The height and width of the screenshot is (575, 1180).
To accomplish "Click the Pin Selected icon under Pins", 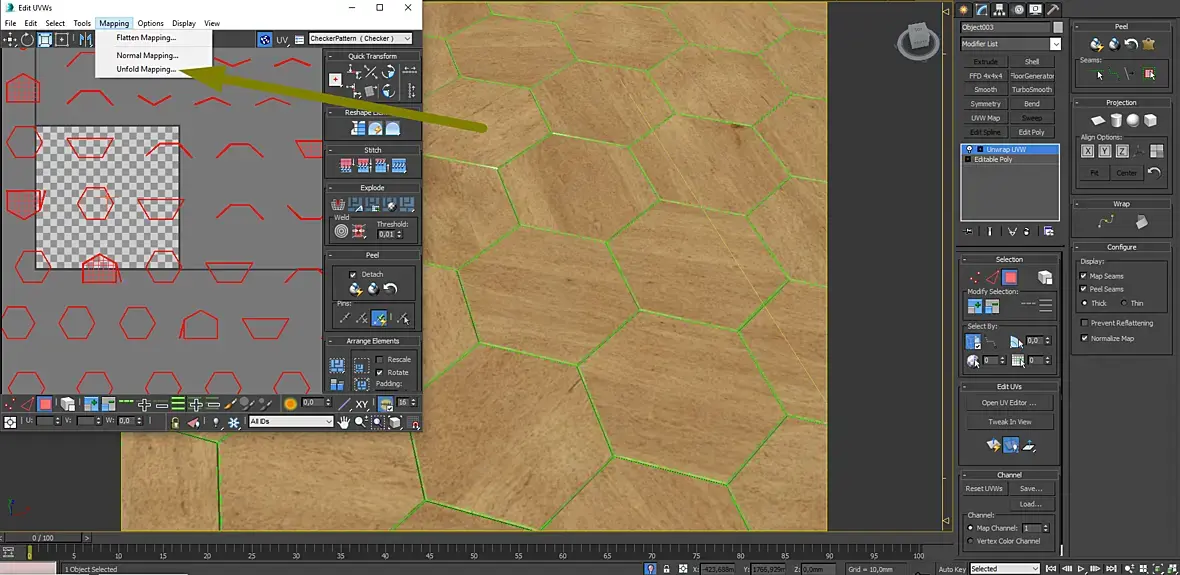I will [344, 318].
